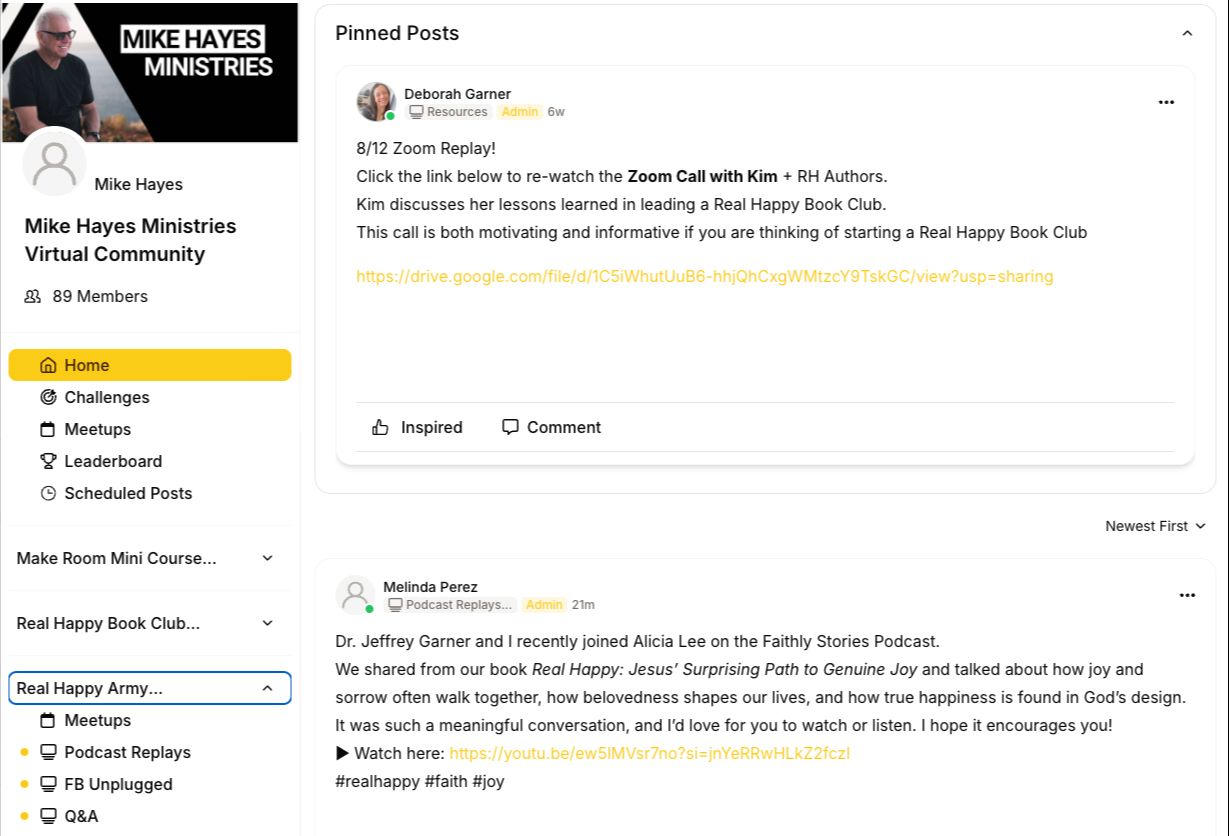Viewport: 1229px width, 836px height.
Task: Click the Challenges target icon in the sidebar
Action: [48, 397]
